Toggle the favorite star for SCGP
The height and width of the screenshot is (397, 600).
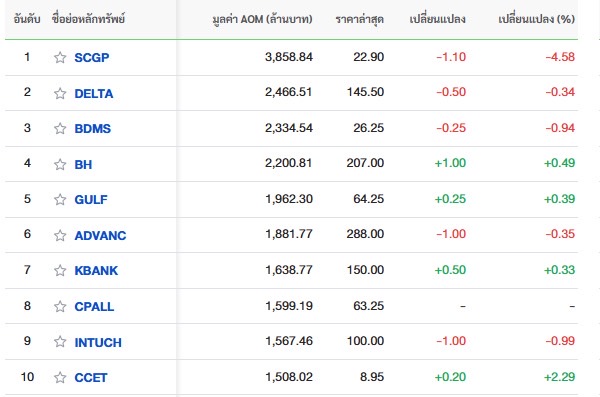60,57
